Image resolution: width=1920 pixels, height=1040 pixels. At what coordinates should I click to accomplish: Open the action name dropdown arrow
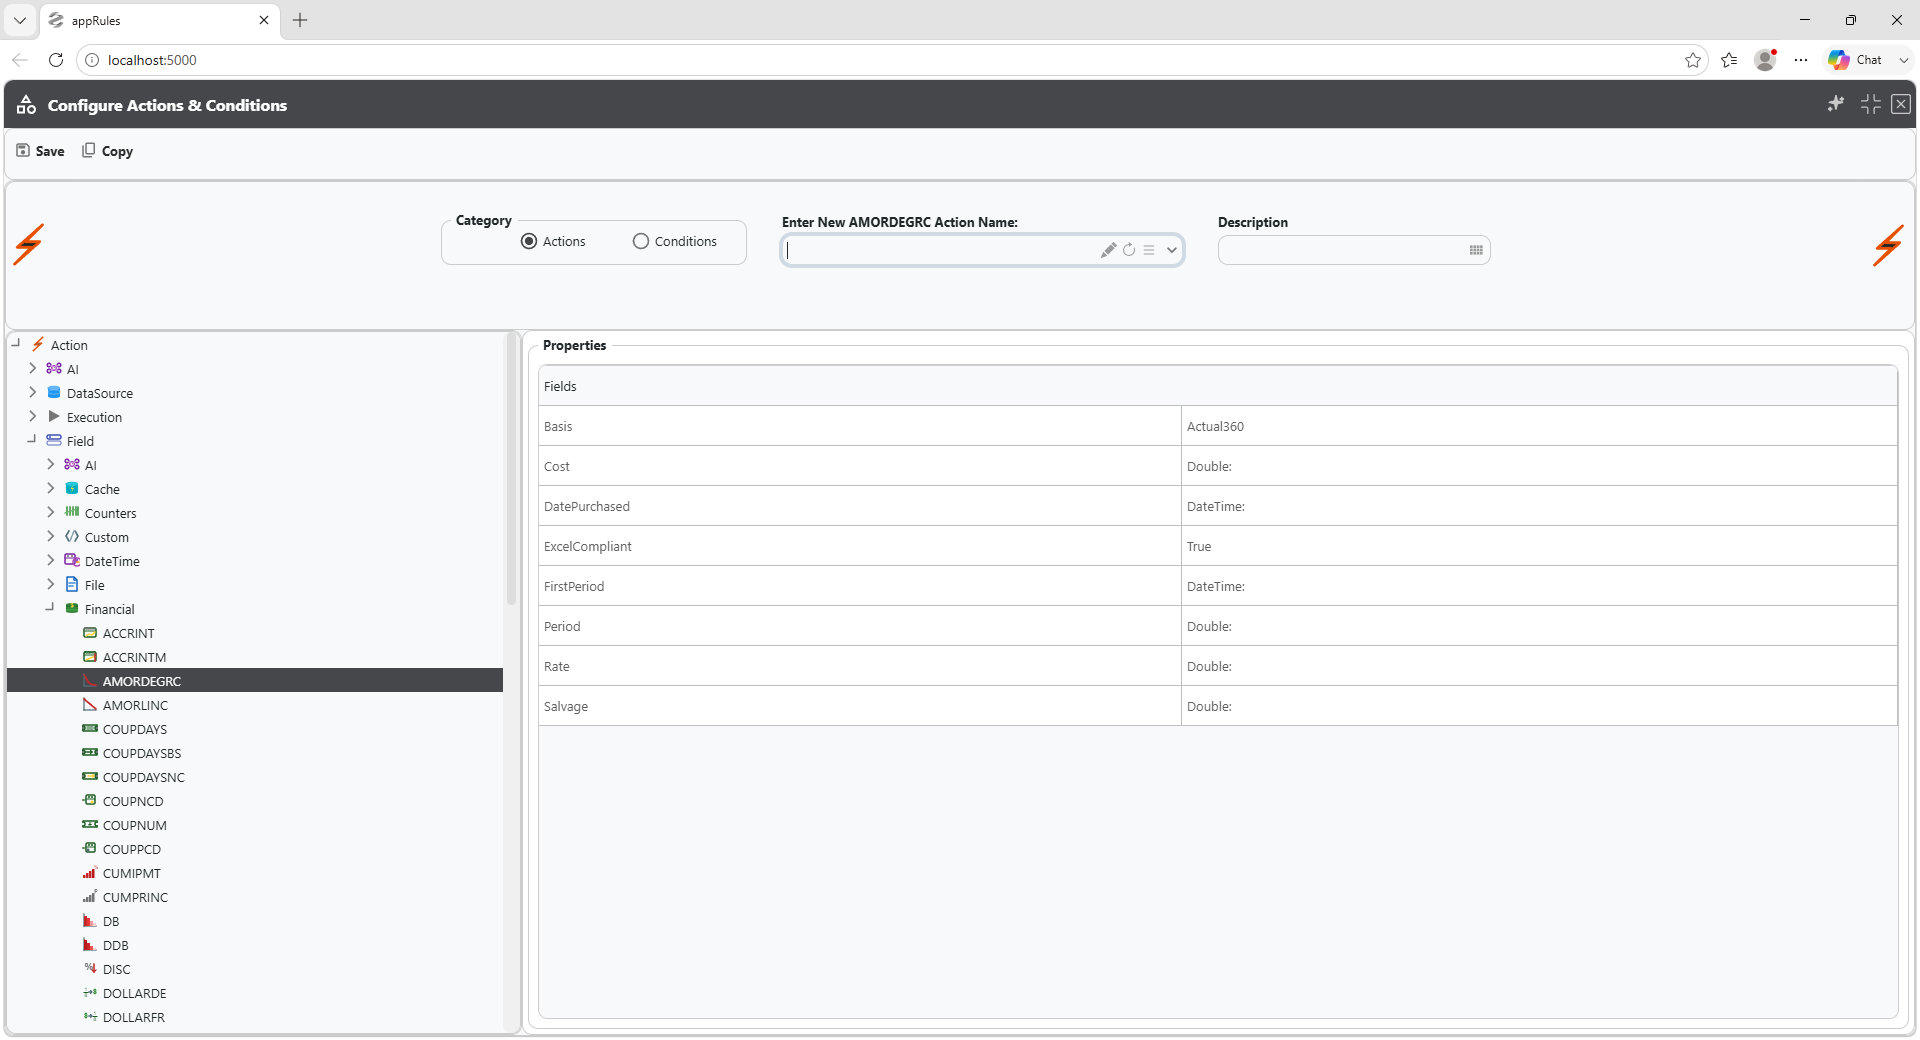pos(1171,250)
